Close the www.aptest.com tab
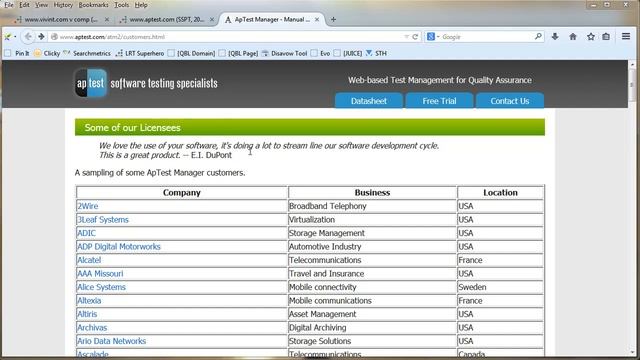Screen dimensions: 640x360 pos(212,19)
